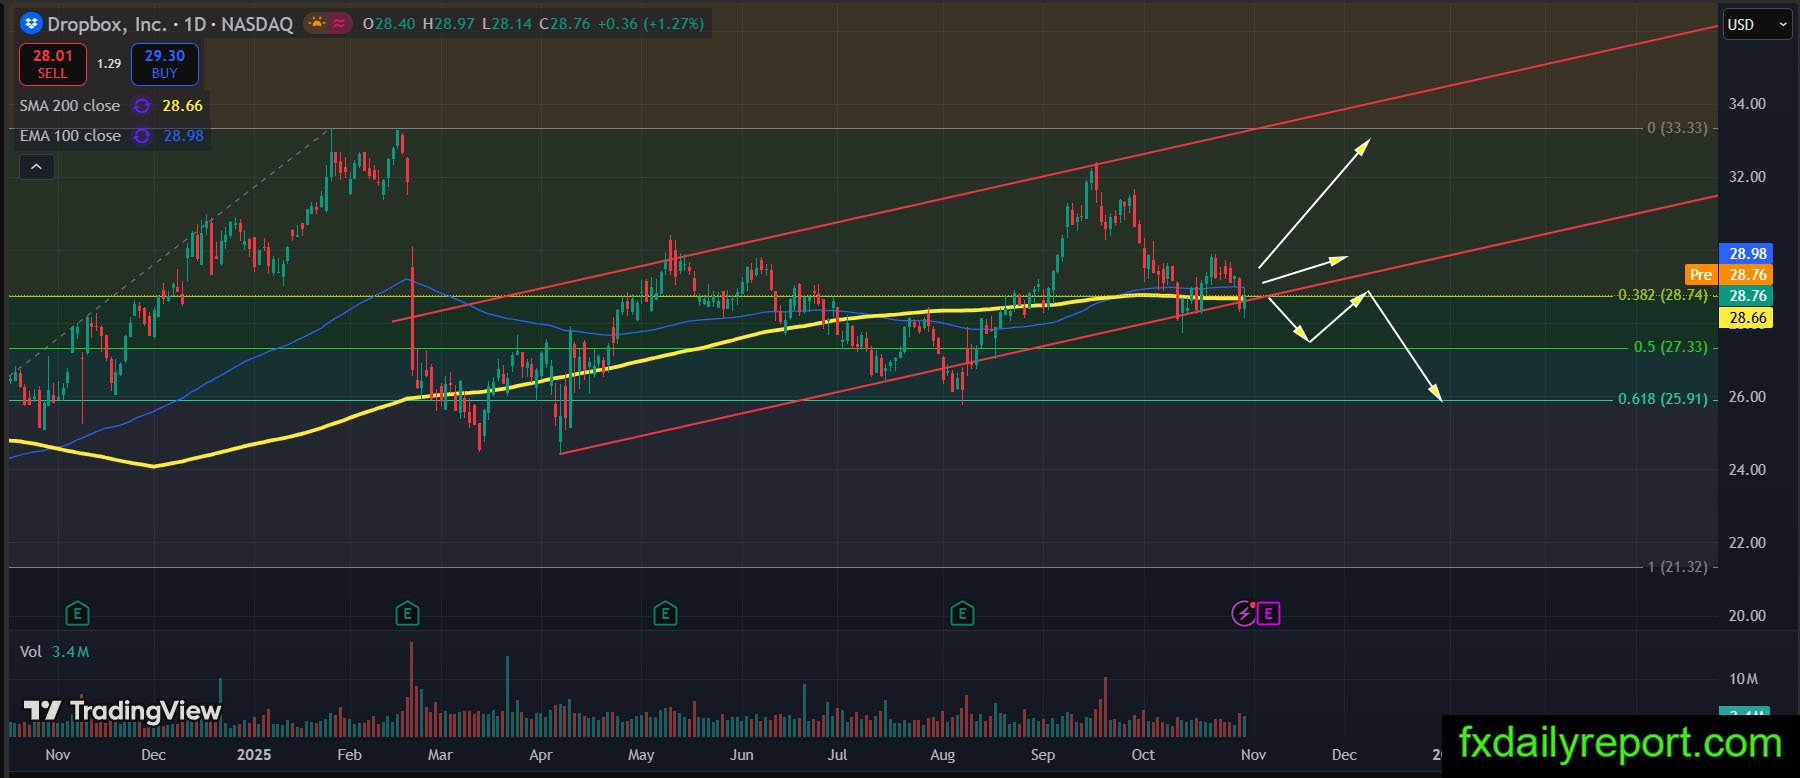Click the purple lightning bolt event icon
The image size is (1800, 778).
[1243, 613]
